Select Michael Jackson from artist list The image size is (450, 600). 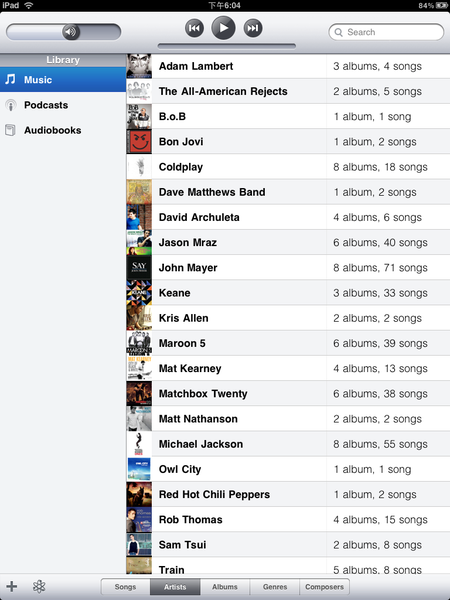tap(288, 444)
